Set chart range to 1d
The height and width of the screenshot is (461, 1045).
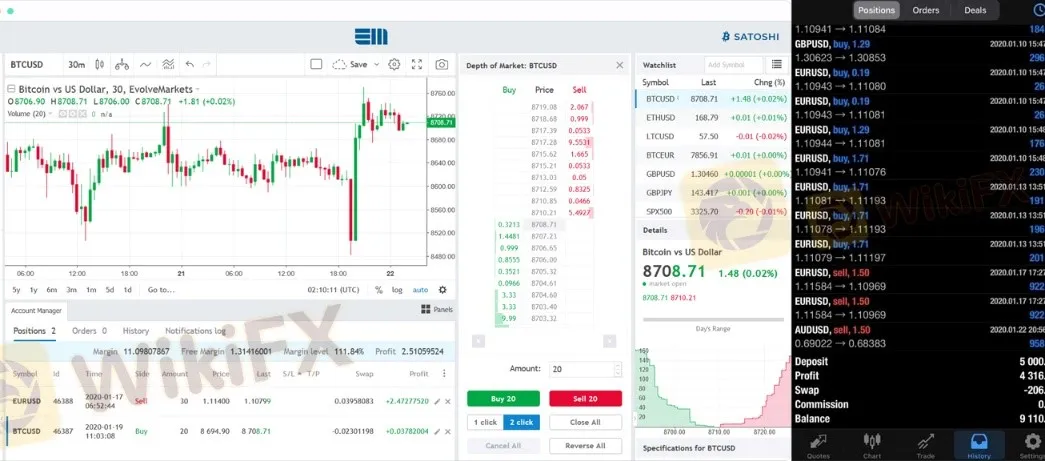click(127, 290)
